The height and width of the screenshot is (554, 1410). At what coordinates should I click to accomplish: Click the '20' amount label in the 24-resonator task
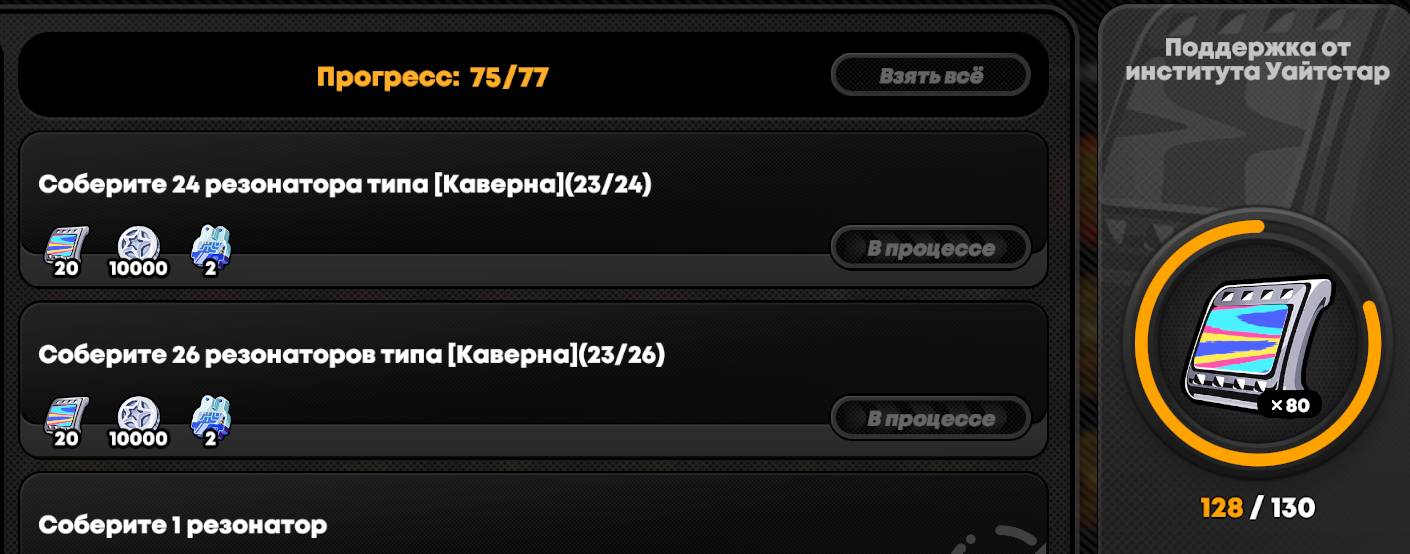point(66,268)
